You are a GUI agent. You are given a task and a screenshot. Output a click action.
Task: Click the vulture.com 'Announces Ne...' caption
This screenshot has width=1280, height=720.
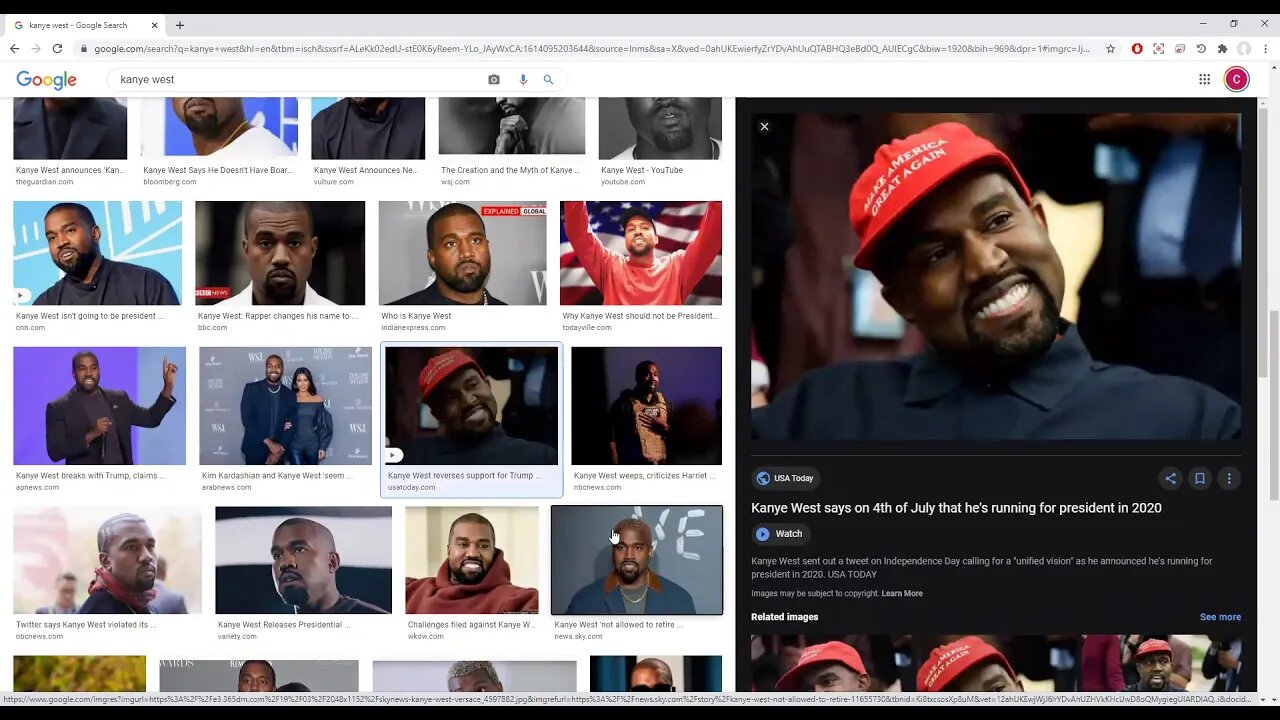[x=365, y=170]
